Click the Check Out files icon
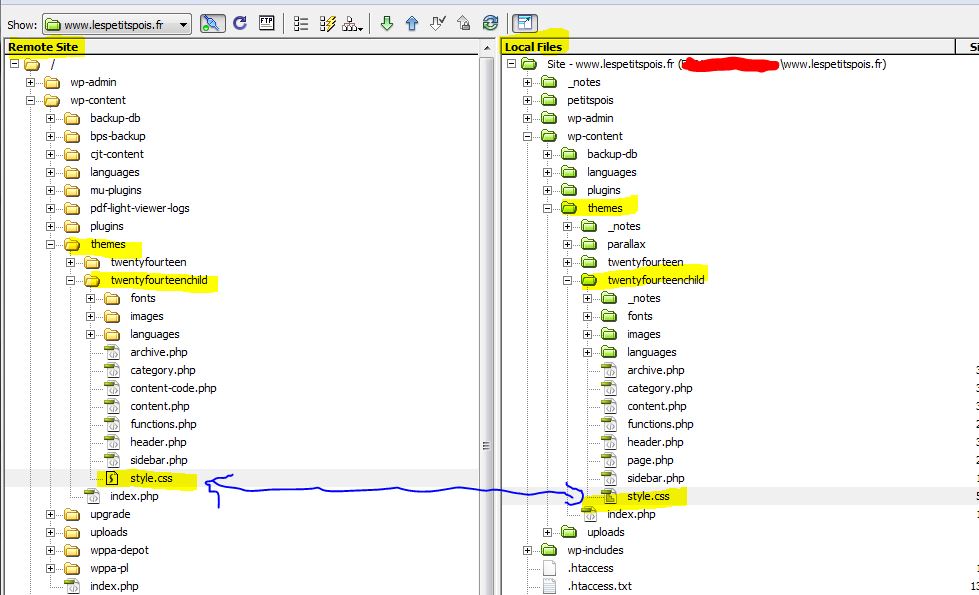Image resolution: width=979 pixels, height=595 pixels. coord(437,23)
